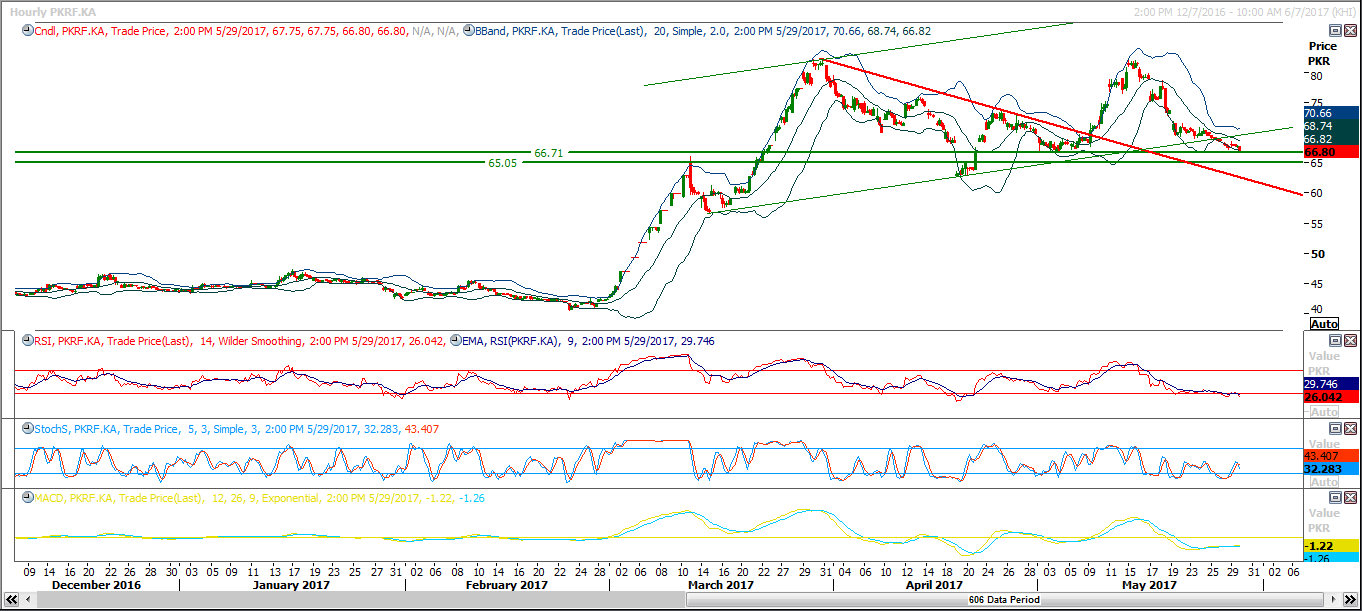Toggle Auto scaling on Stochastic pane
The width and height of the screenshot is (1362, 611).
coord(1324,482)
